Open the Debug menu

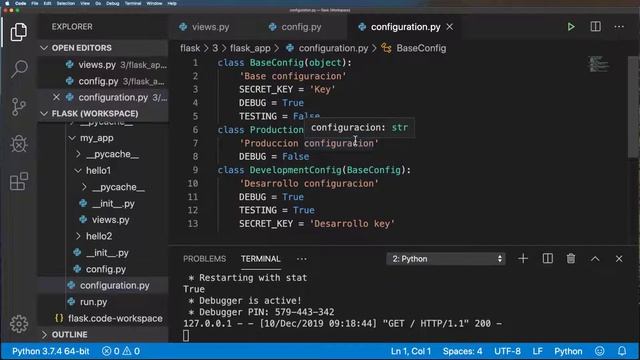coord(113,3)
